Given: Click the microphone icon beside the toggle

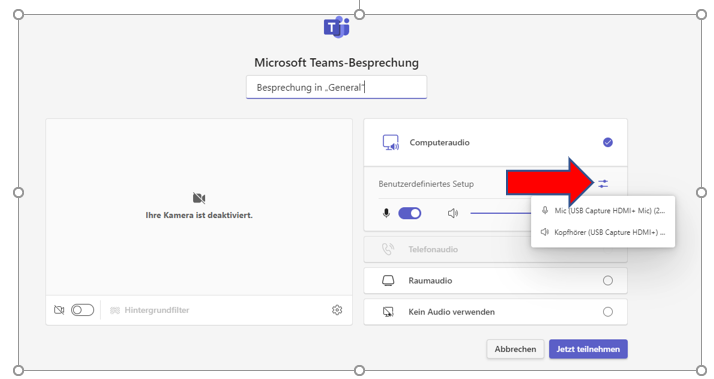Looking at the screenshot, I should point(386,213).
